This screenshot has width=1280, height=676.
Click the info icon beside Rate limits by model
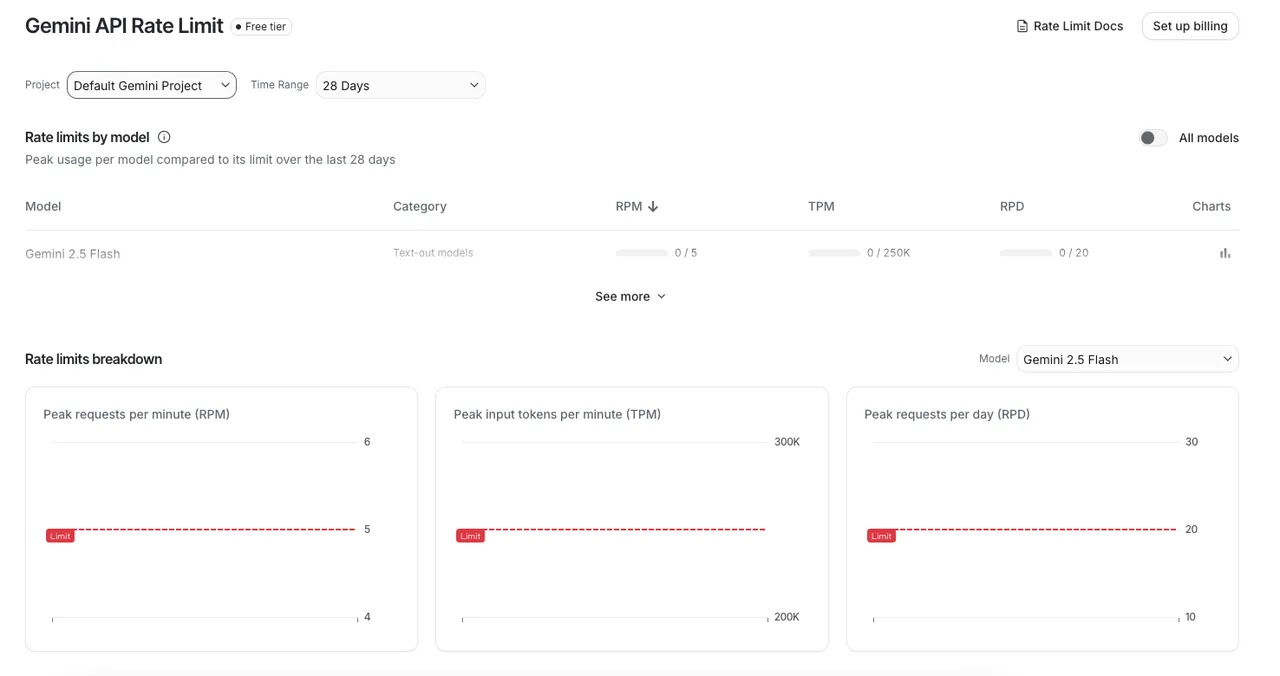click(164, 137)
